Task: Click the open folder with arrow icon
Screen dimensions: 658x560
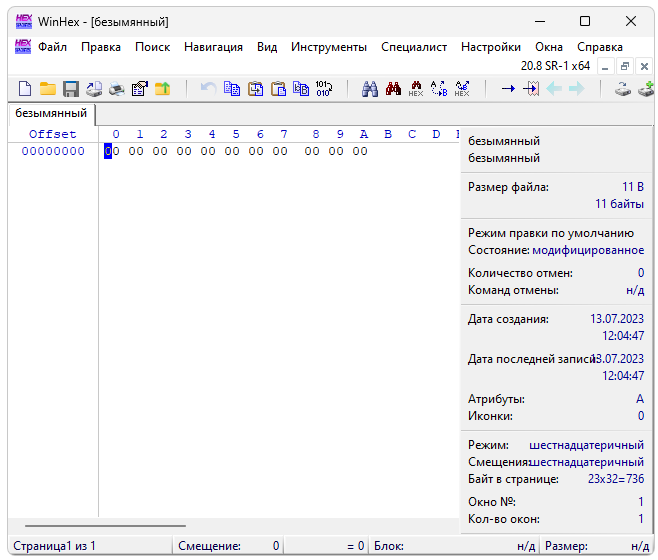Action: [x=162, y=89]
